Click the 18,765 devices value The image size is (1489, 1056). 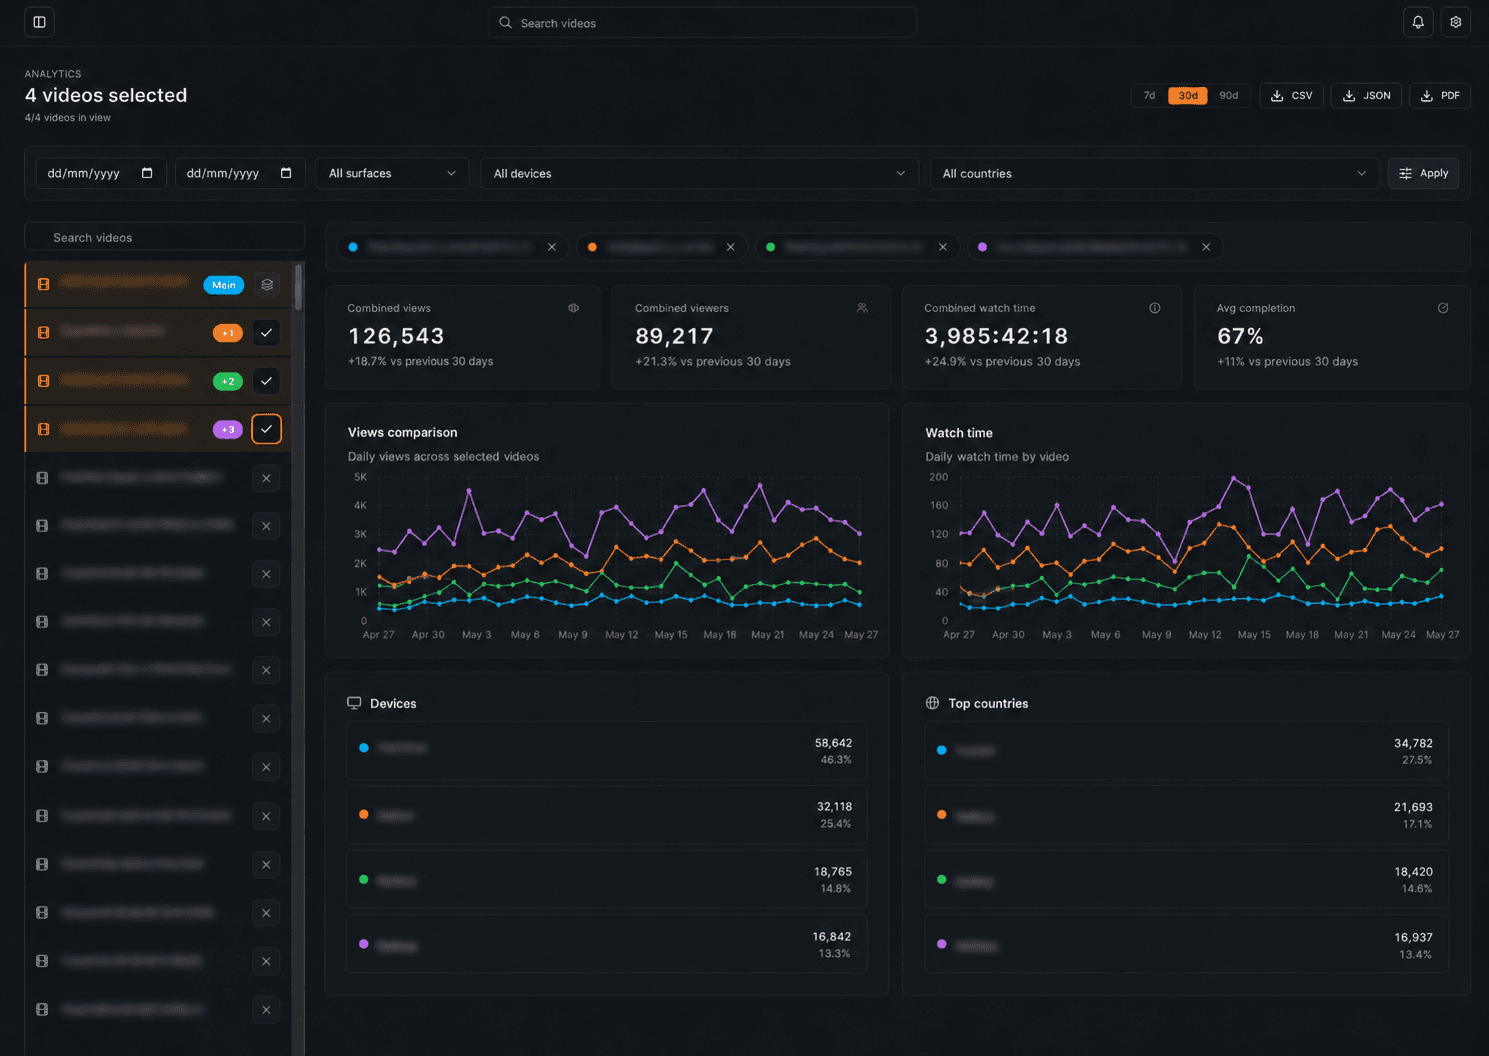click(x=833, y=872)
